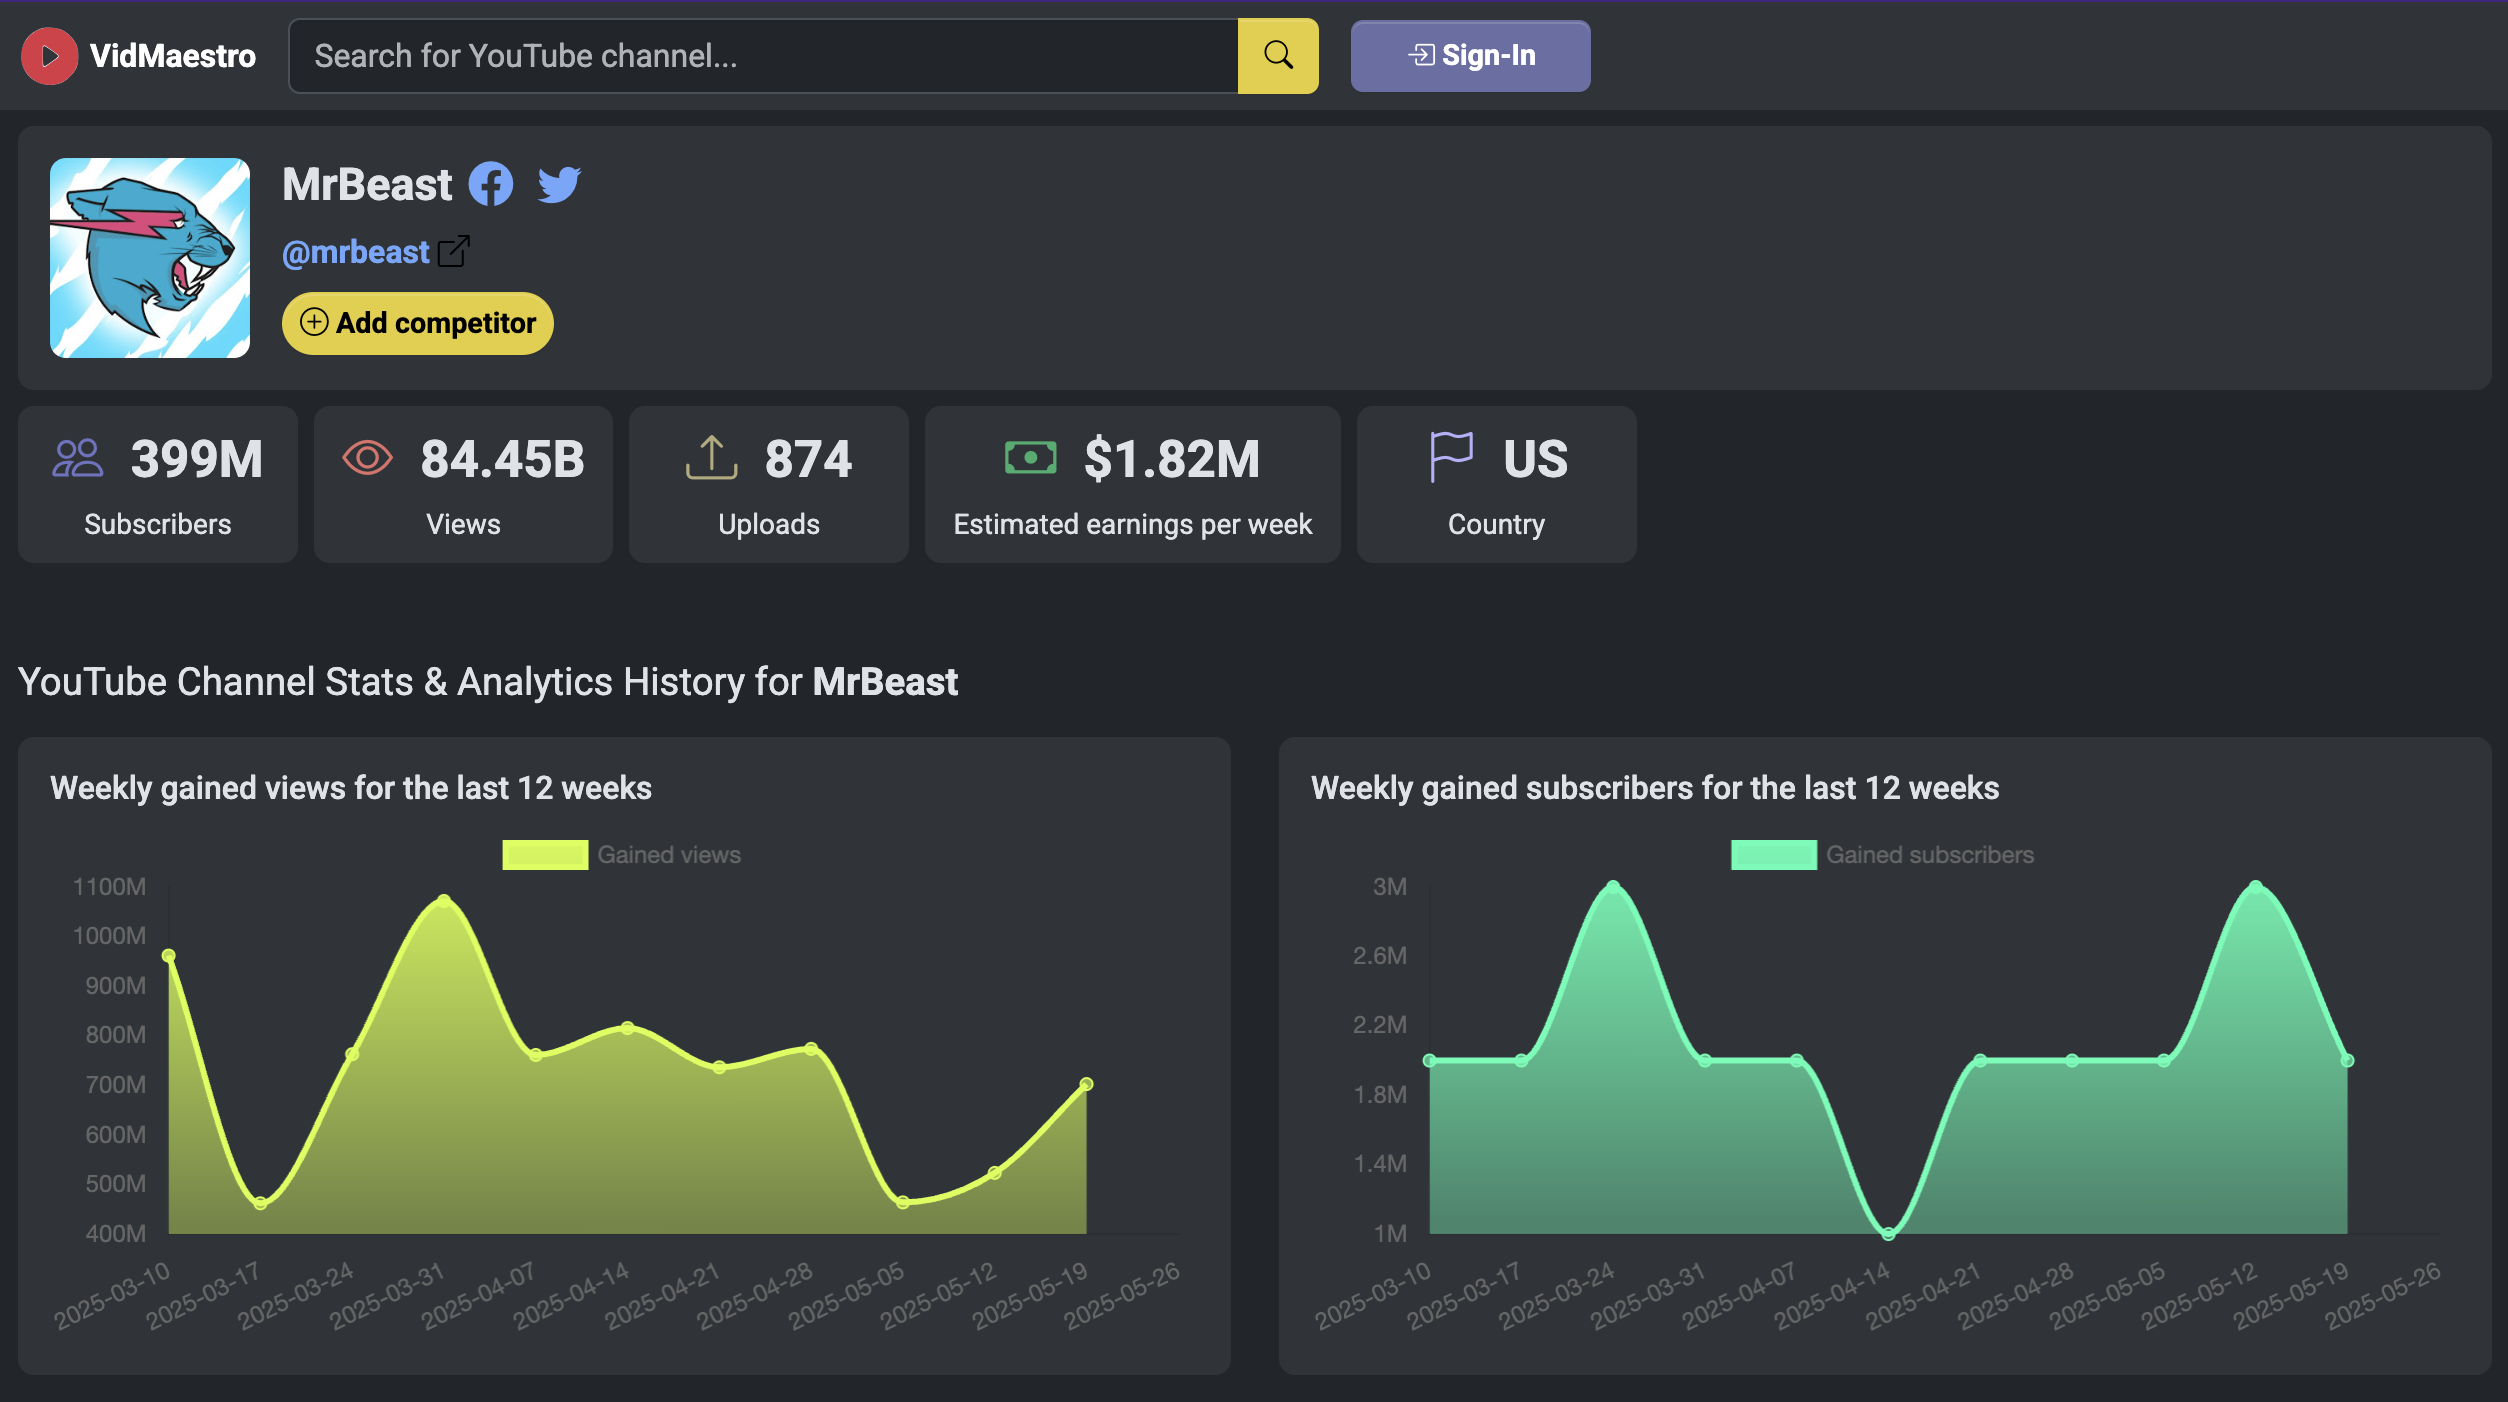Open MrBeast's Twitter bird icon
The width and height of the screenshot is (2508, 1402).
(559, 185)
